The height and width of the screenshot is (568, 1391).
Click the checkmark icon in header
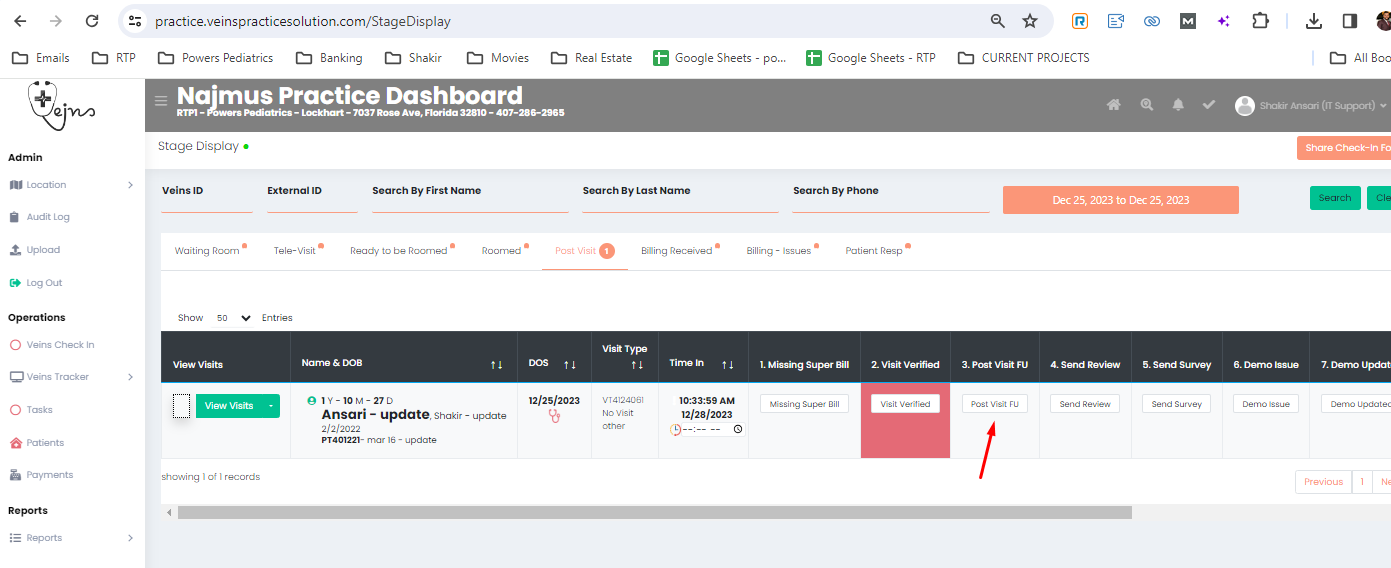pos(1209,105)
